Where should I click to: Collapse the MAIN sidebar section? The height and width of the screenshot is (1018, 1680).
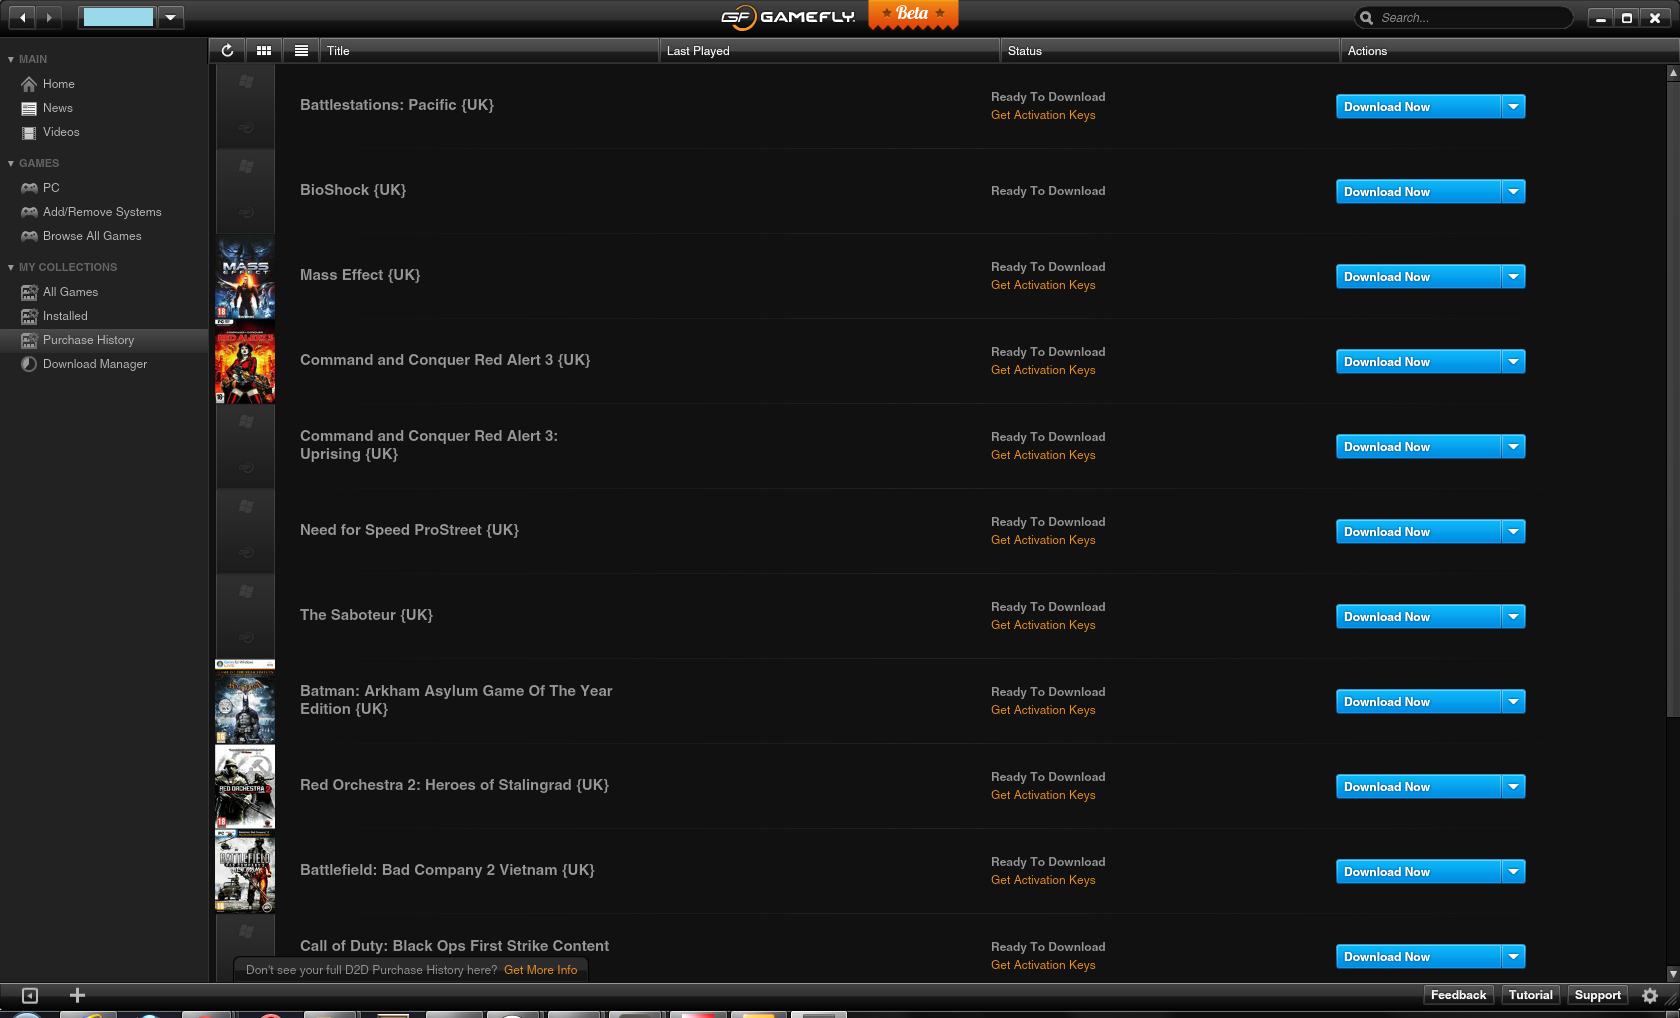click(11, 60)
